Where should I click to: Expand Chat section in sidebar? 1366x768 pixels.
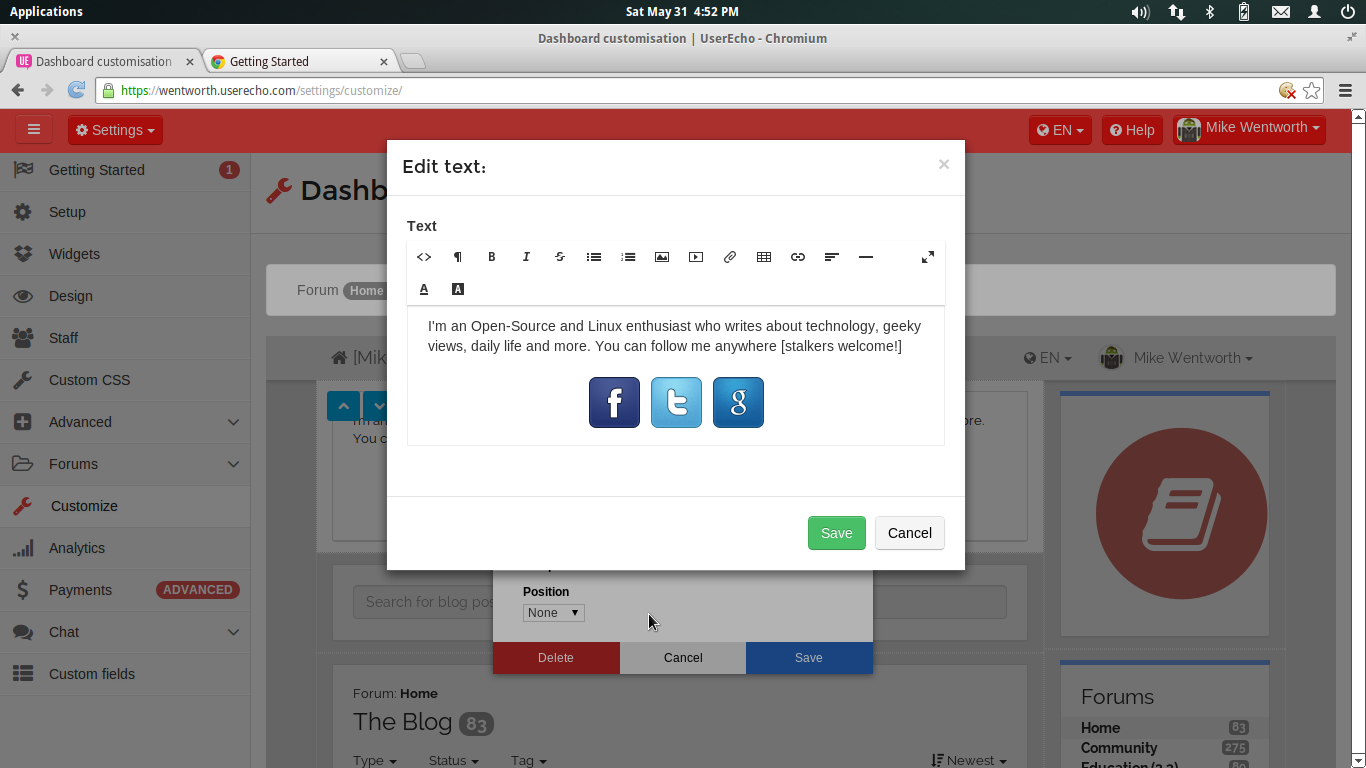(x=125, y=632)
